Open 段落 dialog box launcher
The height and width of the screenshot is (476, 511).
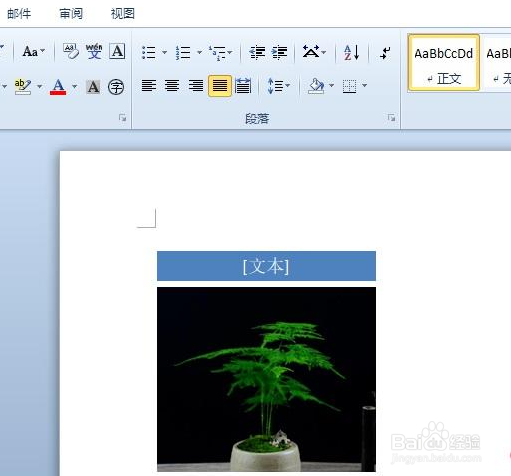[x=391, y=117]
